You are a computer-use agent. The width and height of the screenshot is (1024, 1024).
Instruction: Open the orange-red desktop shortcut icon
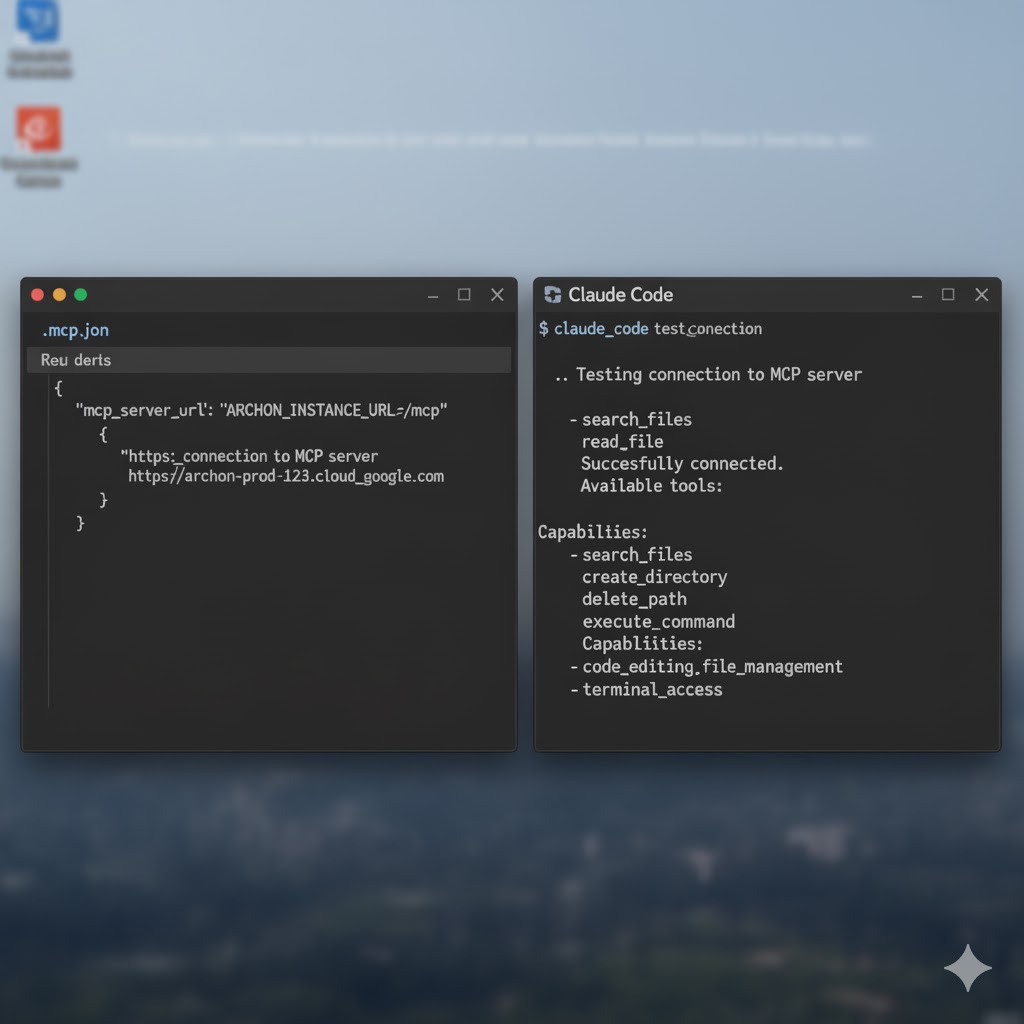point(39,130)
